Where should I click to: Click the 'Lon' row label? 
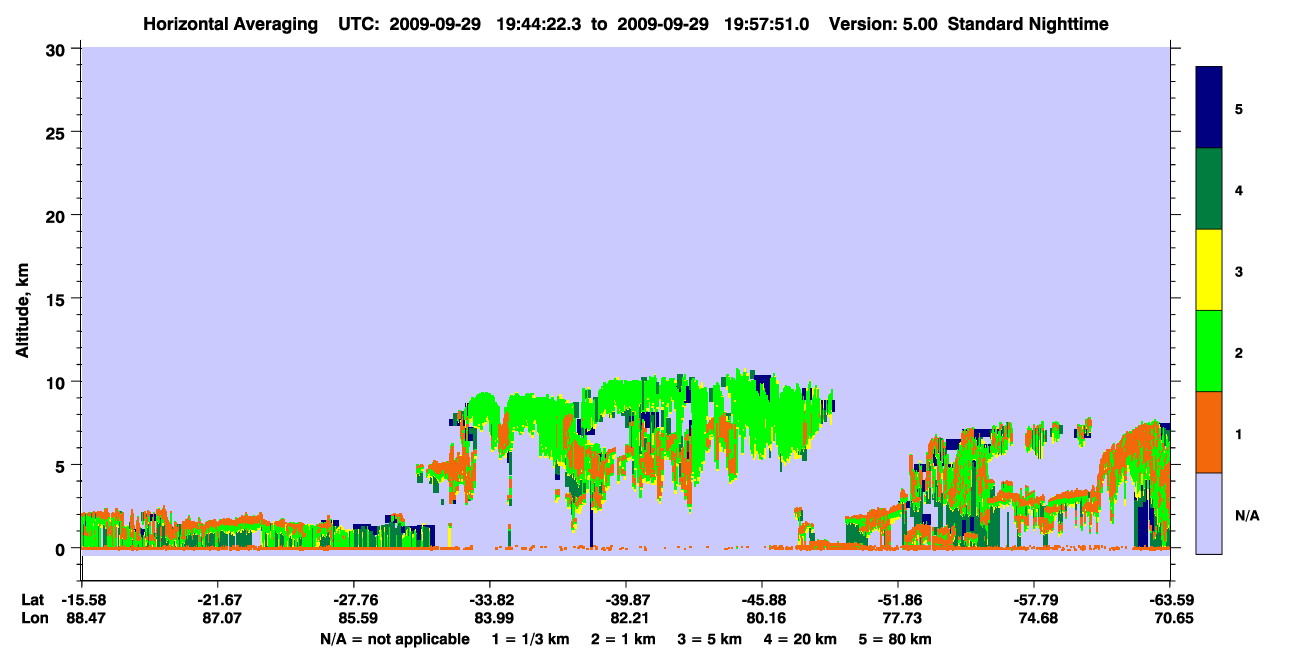33,619
